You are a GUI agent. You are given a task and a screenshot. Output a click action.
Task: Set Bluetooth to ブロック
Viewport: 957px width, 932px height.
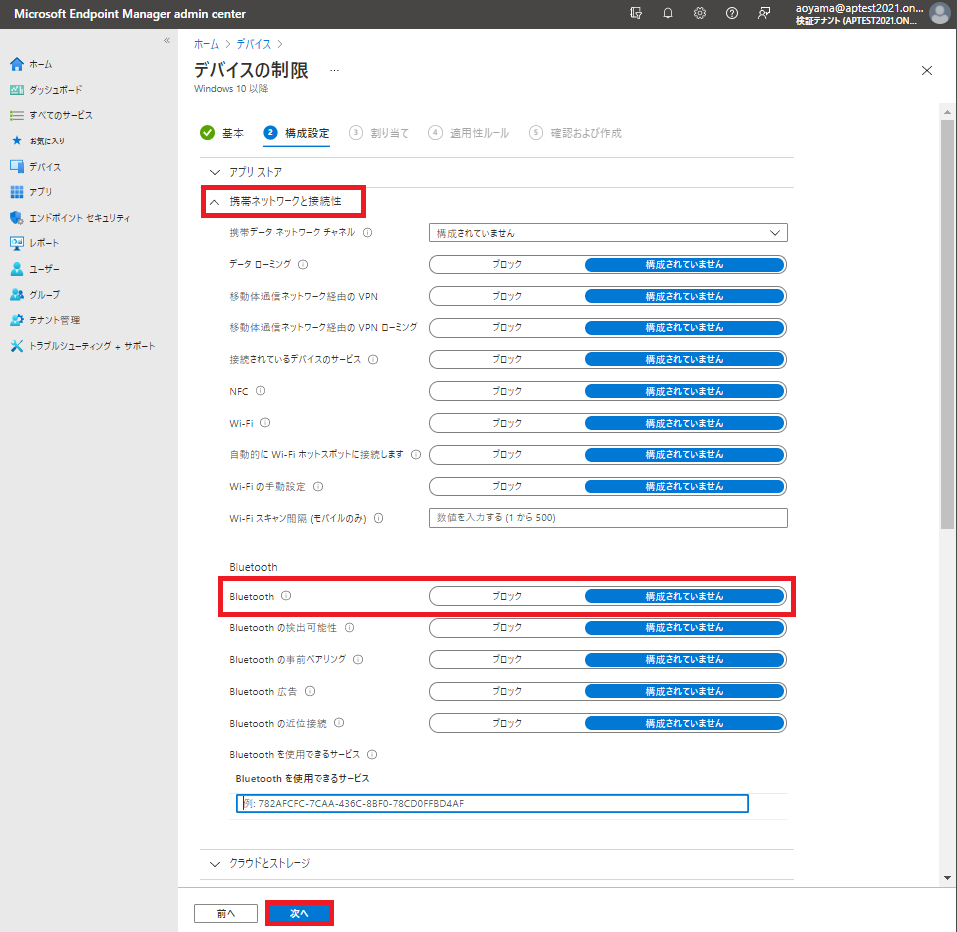coord(507,596)
